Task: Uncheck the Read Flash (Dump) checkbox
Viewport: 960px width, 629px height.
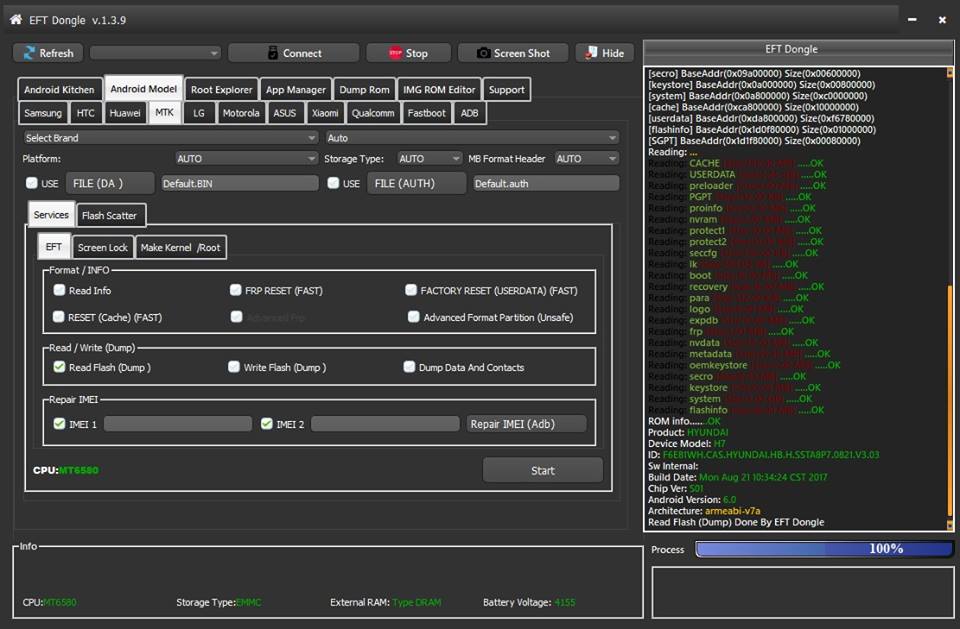Action: pyautogui.click(x=59, y=367)
